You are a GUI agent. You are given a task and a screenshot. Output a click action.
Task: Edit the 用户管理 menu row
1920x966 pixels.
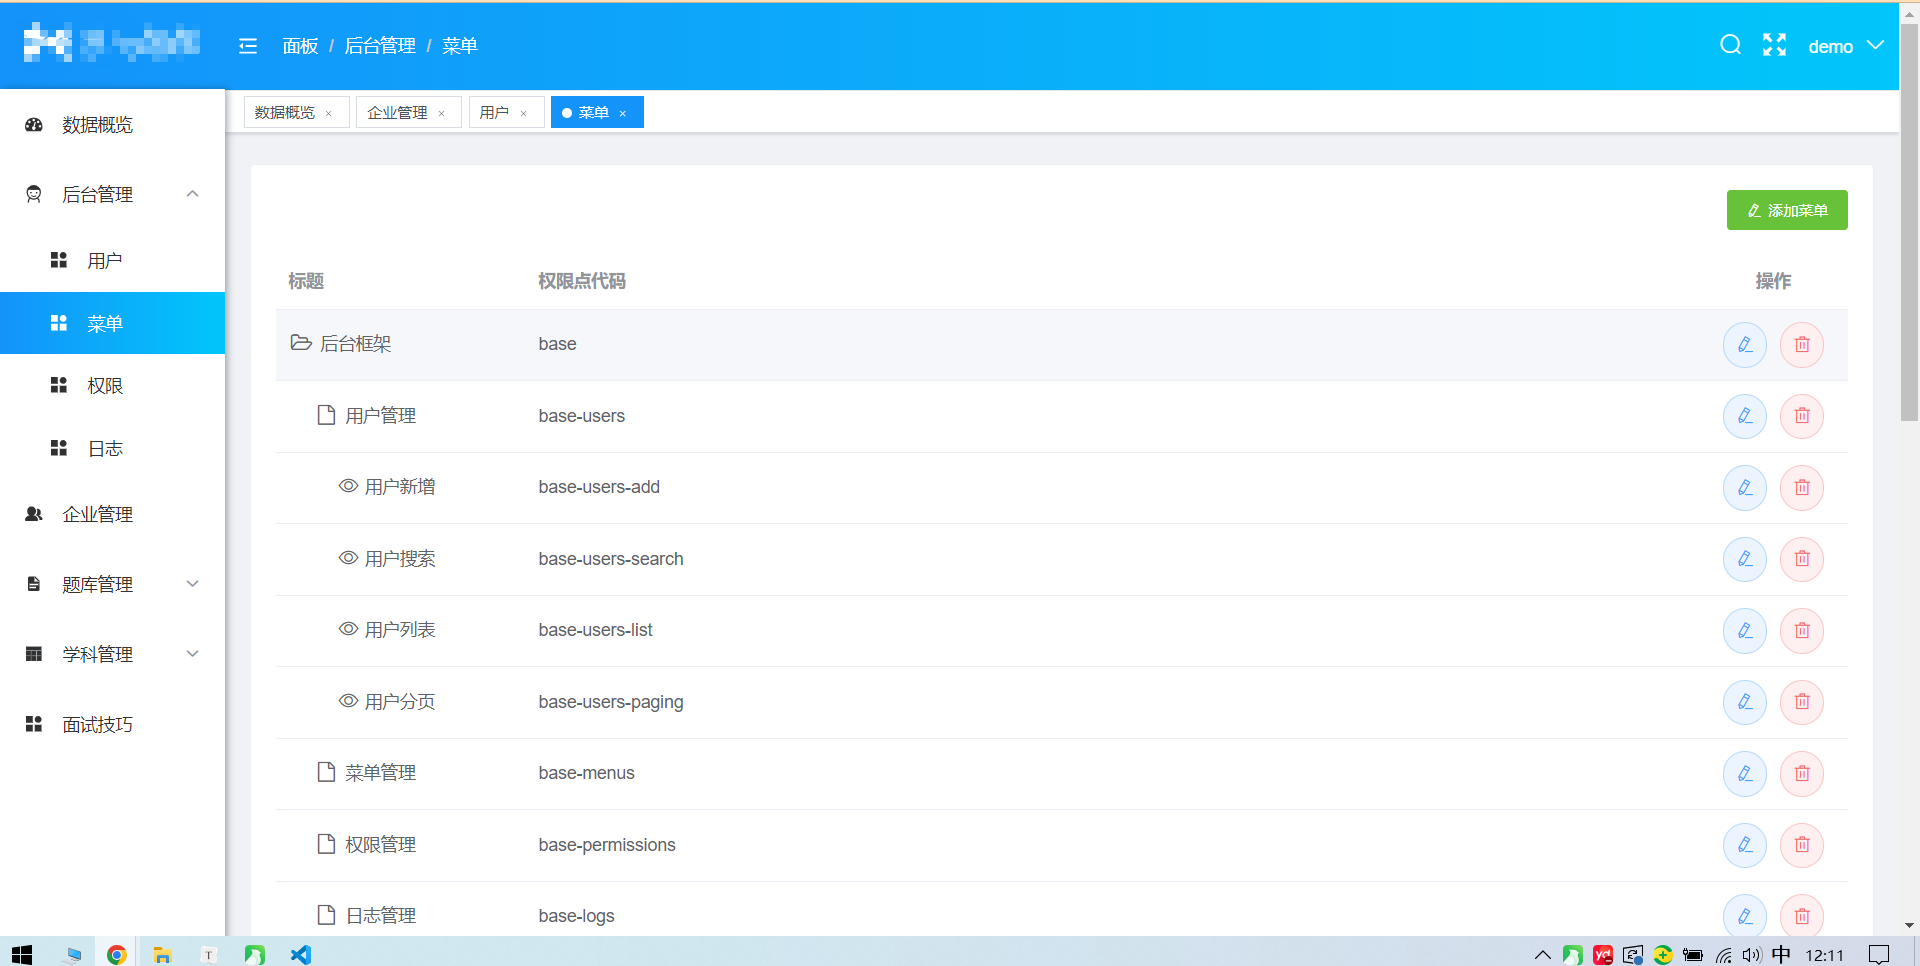pyautogui.click(x=1745, y=416)
